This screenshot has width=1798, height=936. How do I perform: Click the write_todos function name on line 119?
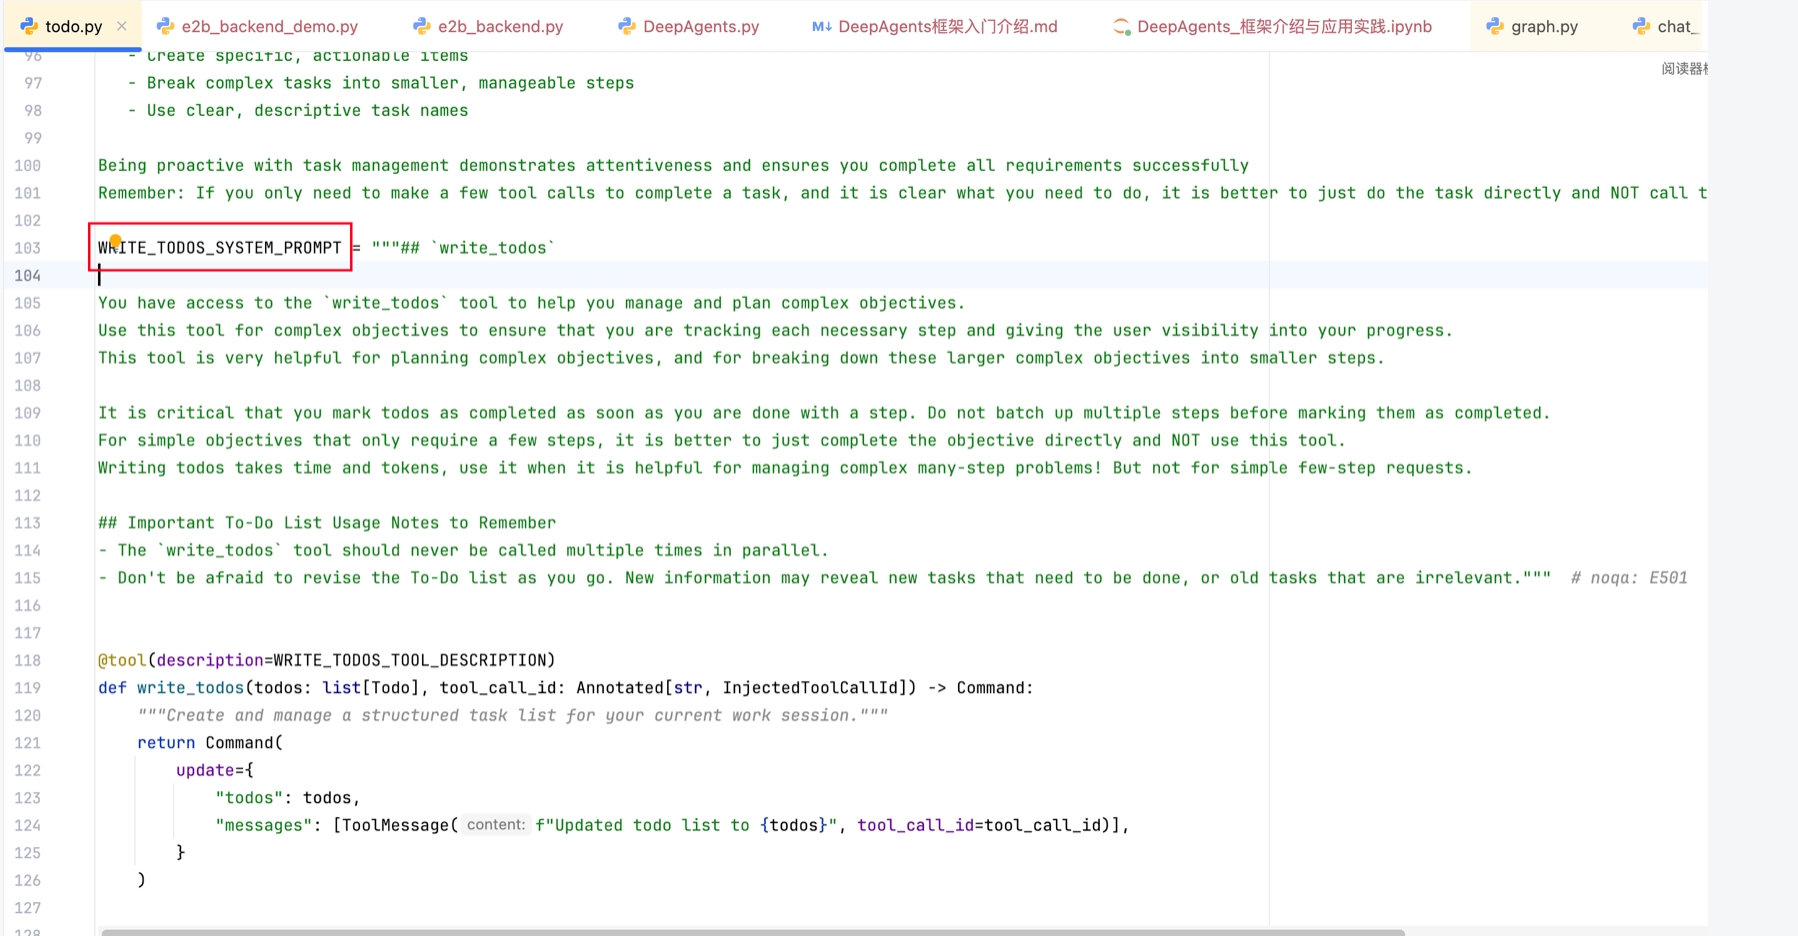pos(190,688)
